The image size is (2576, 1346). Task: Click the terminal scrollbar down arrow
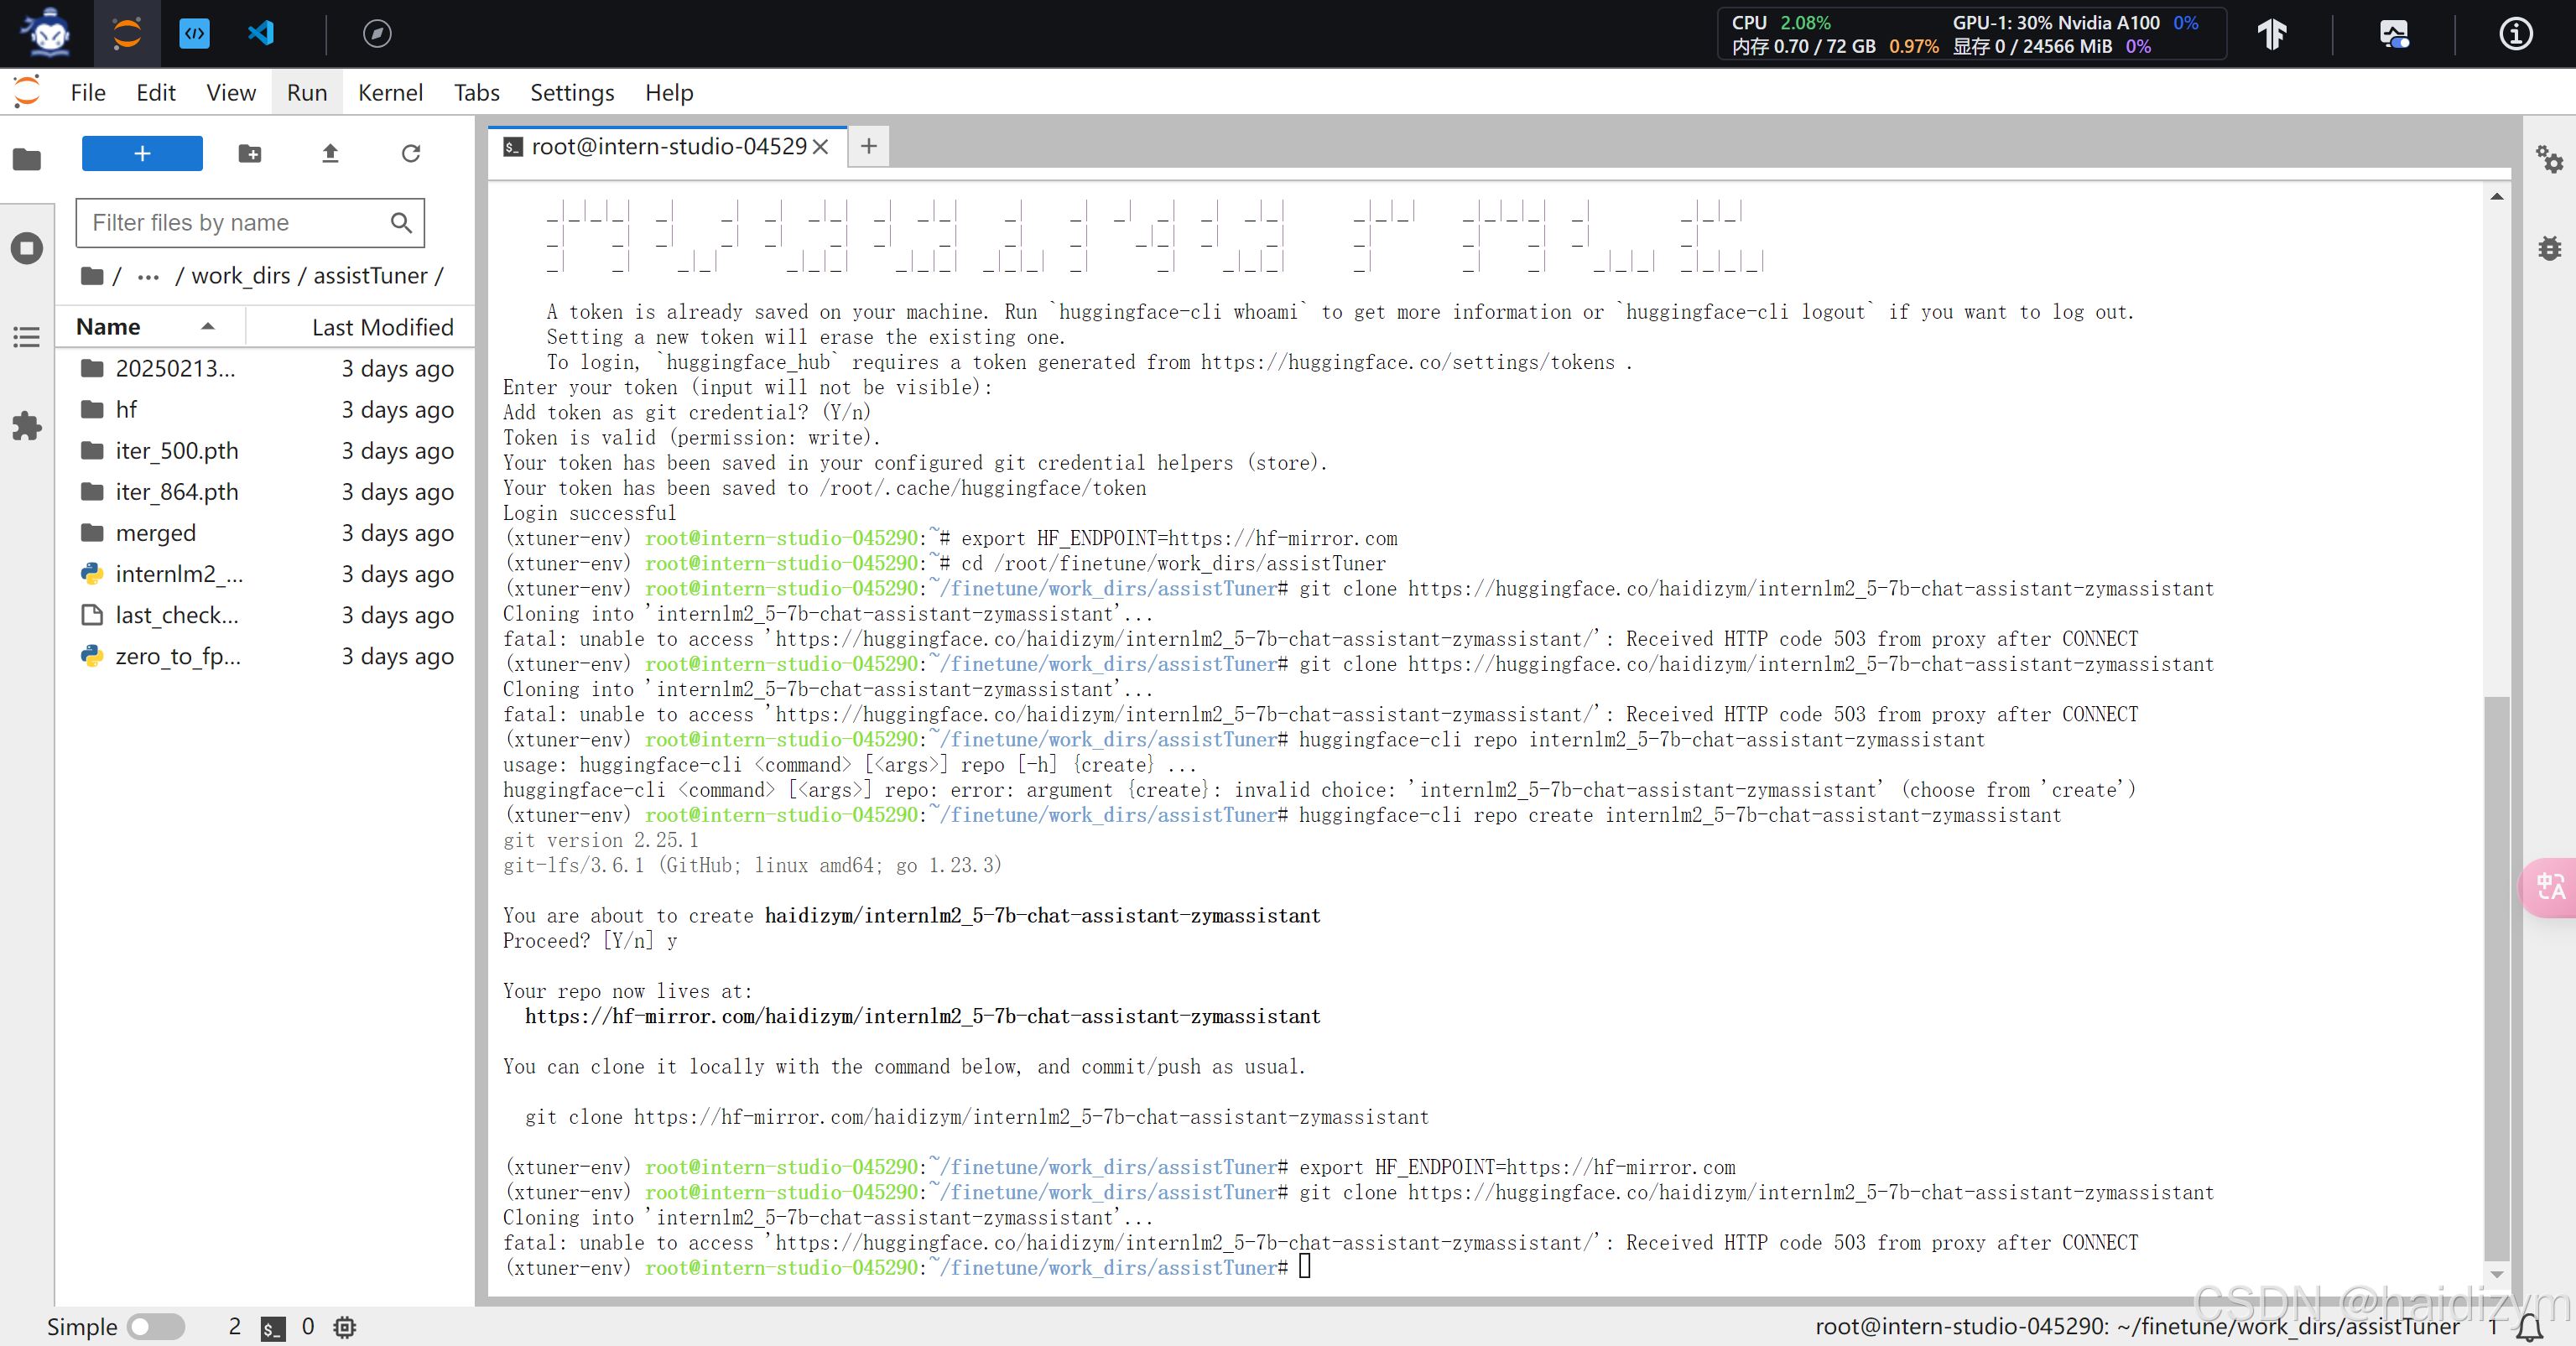(x=2497, y=1274)
